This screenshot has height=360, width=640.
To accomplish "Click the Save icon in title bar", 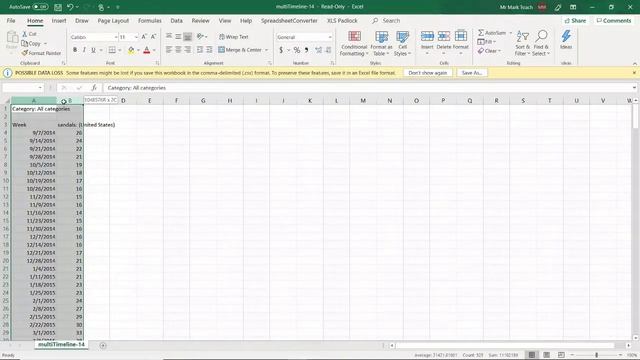I will pyautogui.click(x=58, y=7).
